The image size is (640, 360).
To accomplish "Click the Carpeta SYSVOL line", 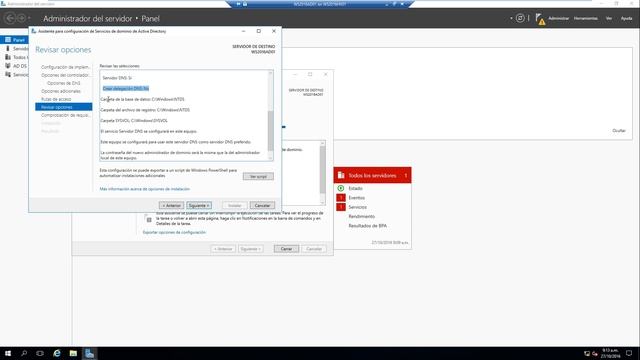I will [134, 120].
